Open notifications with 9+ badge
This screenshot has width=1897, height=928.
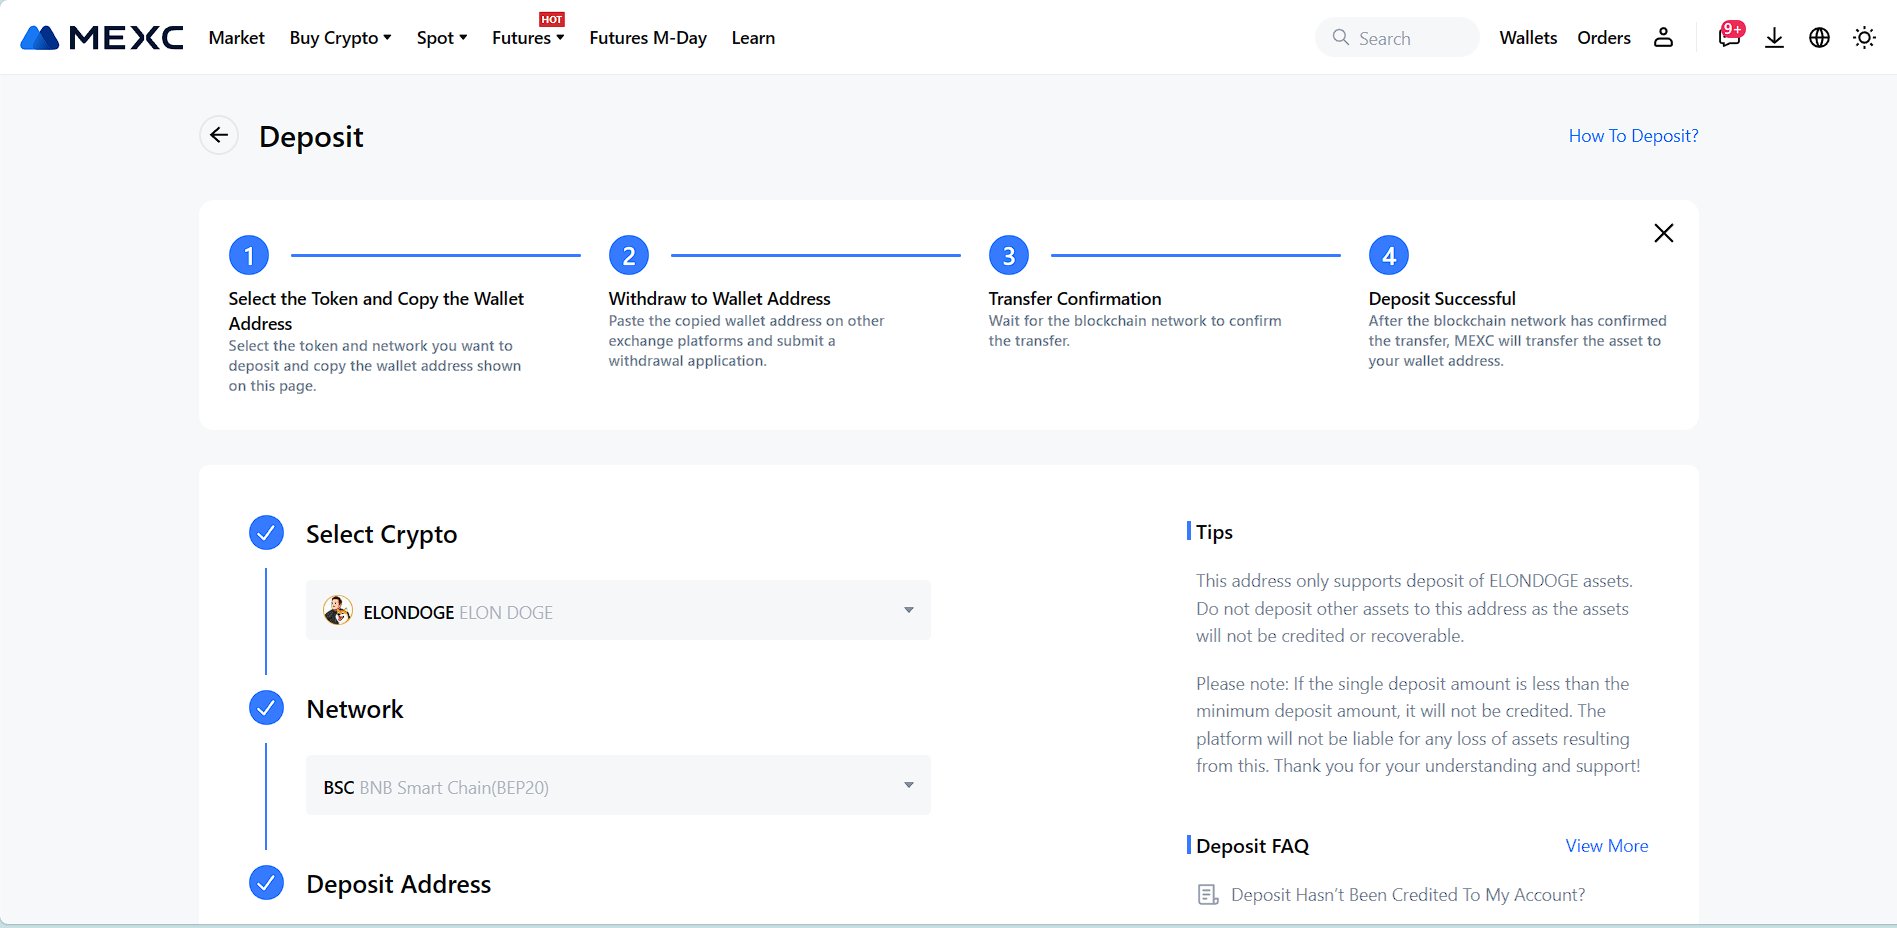pos(1730,36)
